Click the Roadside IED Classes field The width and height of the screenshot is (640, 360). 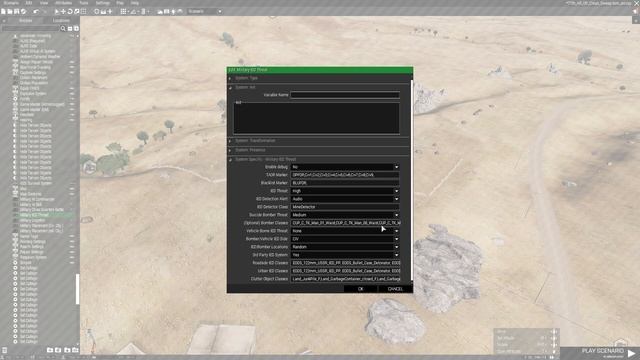click(x=345, y=263)
